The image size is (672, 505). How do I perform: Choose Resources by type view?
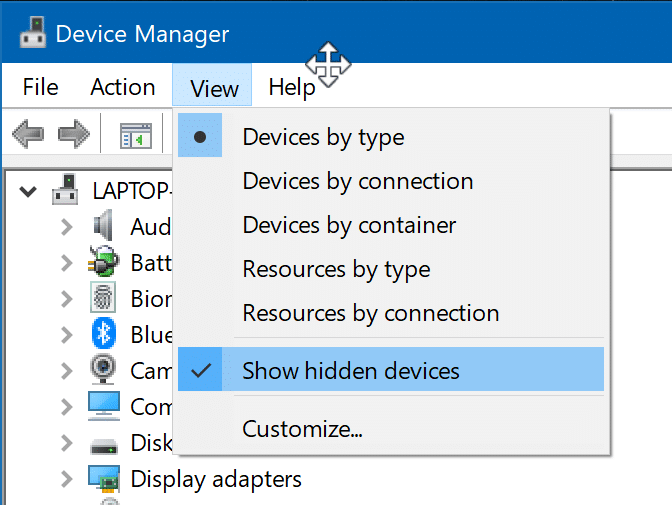[x=391, y=268]
